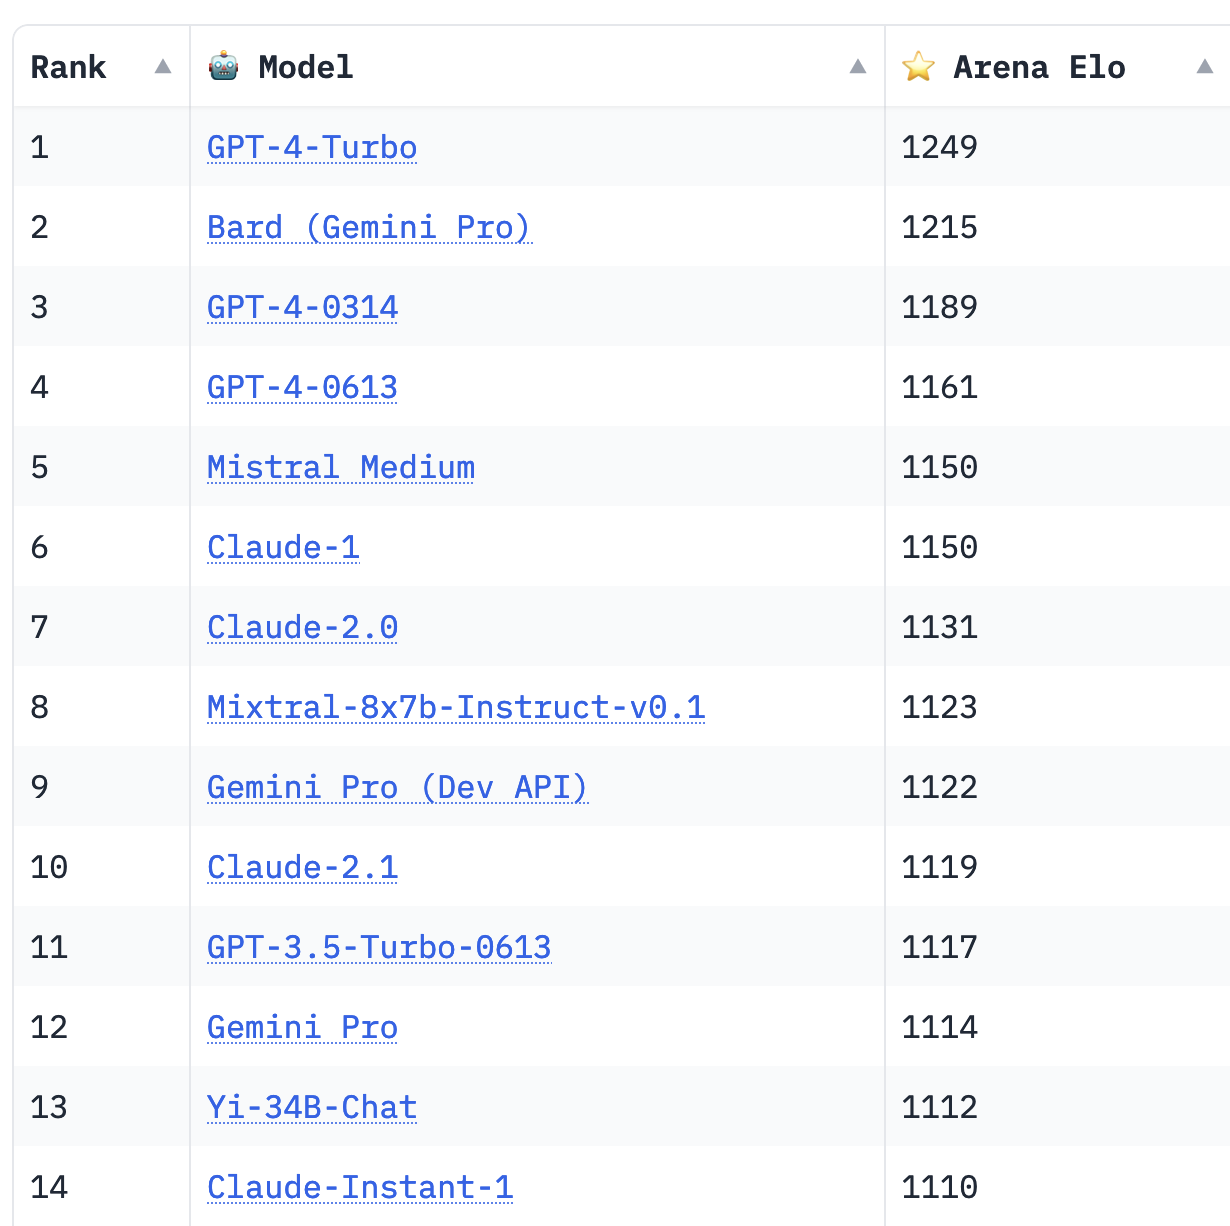1230x1226 pixels.
Task: Follow the GPT-4-0314 link
Action: [x=302, y=307]
